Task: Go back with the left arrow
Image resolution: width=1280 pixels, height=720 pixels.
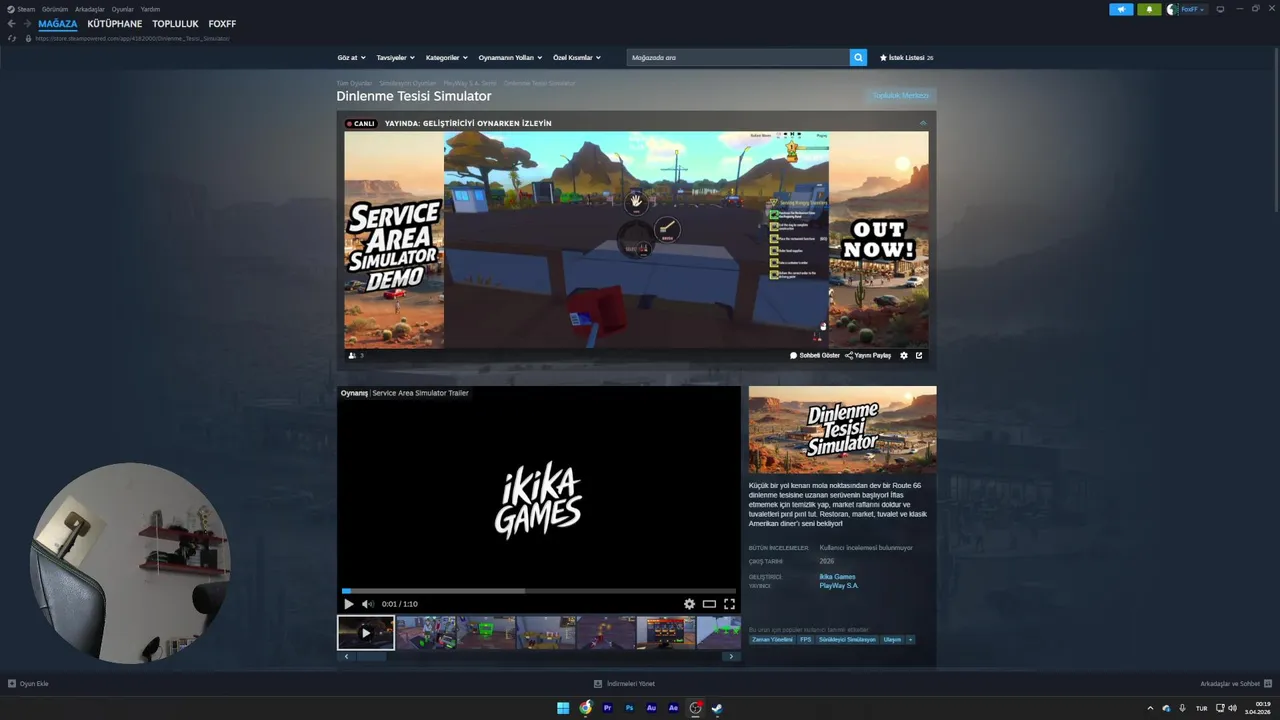Action: click(x=11, y=24)
